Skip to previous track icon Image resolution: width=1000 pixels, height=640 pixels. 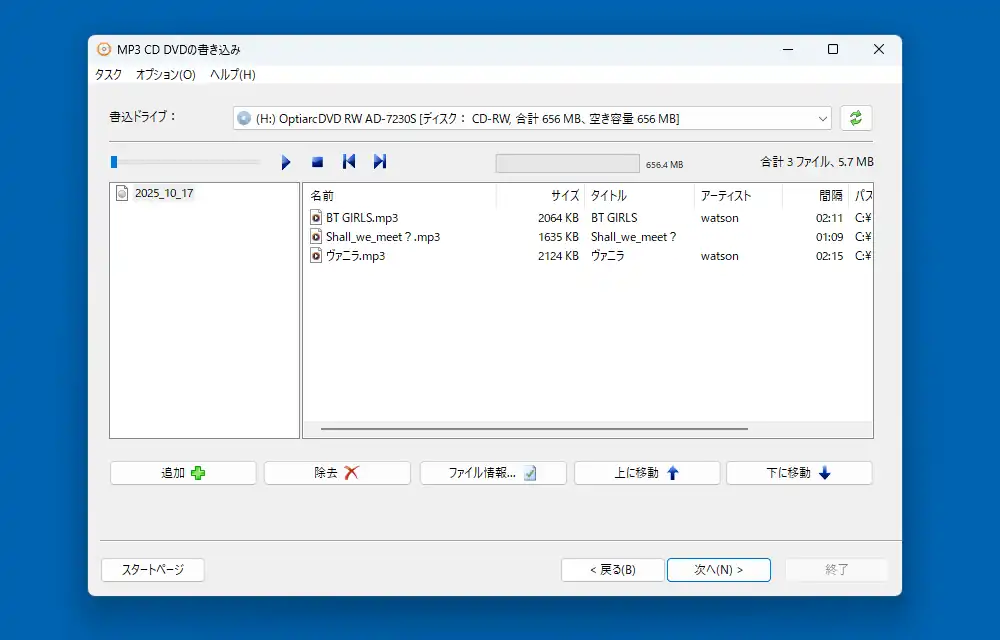click(x=349, y=162)
